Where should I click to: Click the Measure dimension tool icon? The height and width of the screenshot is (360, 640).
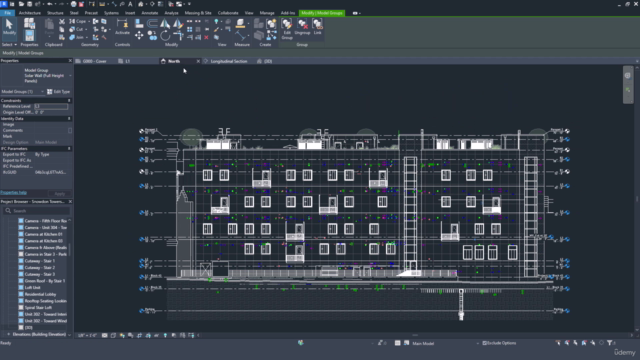[240, 36]
